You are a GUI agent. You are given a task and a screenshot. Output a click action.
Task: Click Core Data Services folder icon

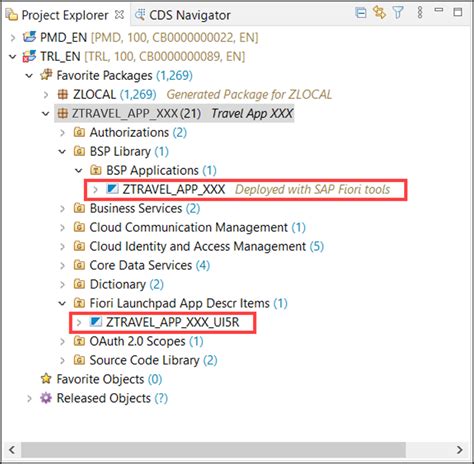pos(79,265)
